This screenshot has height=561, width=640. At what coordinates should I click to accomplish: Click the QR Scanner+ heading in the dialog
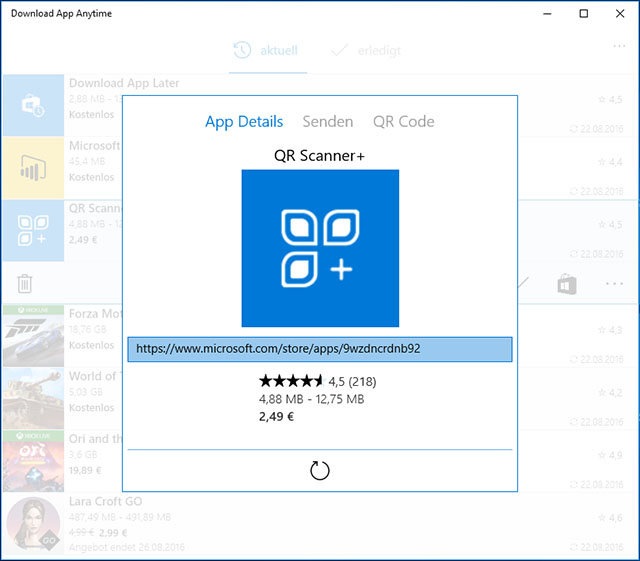320,156
